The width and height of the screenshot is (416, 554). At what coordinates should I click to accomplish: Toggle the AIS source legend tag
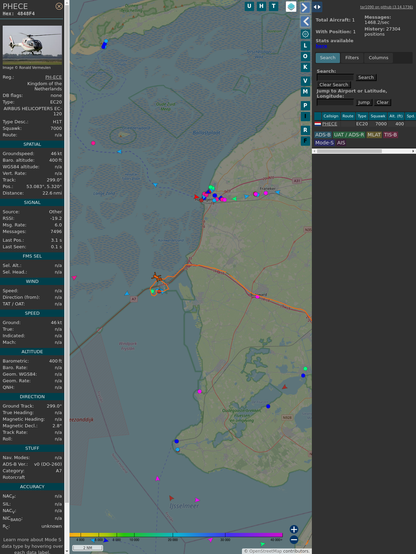(x=341, y=143)
